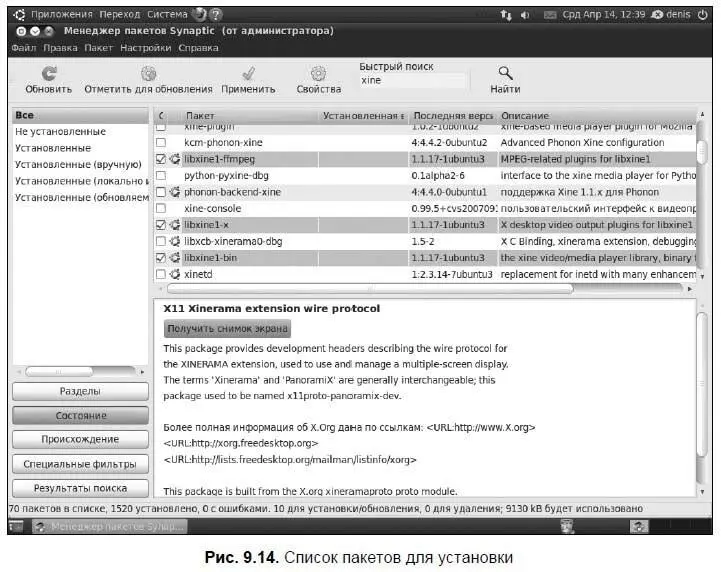Click the mail envelope indicator icon
This screenshot has width=721, height=572.
point(550,15)
